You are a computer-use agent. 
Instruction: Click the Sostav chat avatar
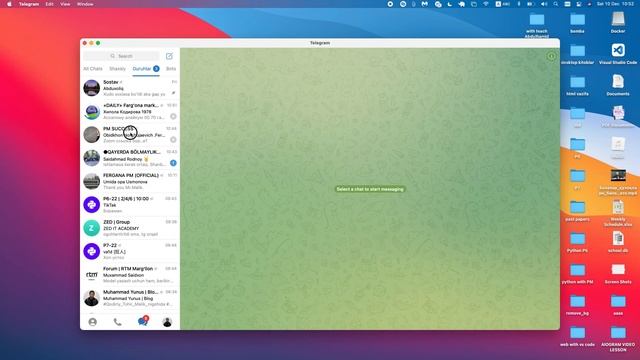(x=91, y=88)
